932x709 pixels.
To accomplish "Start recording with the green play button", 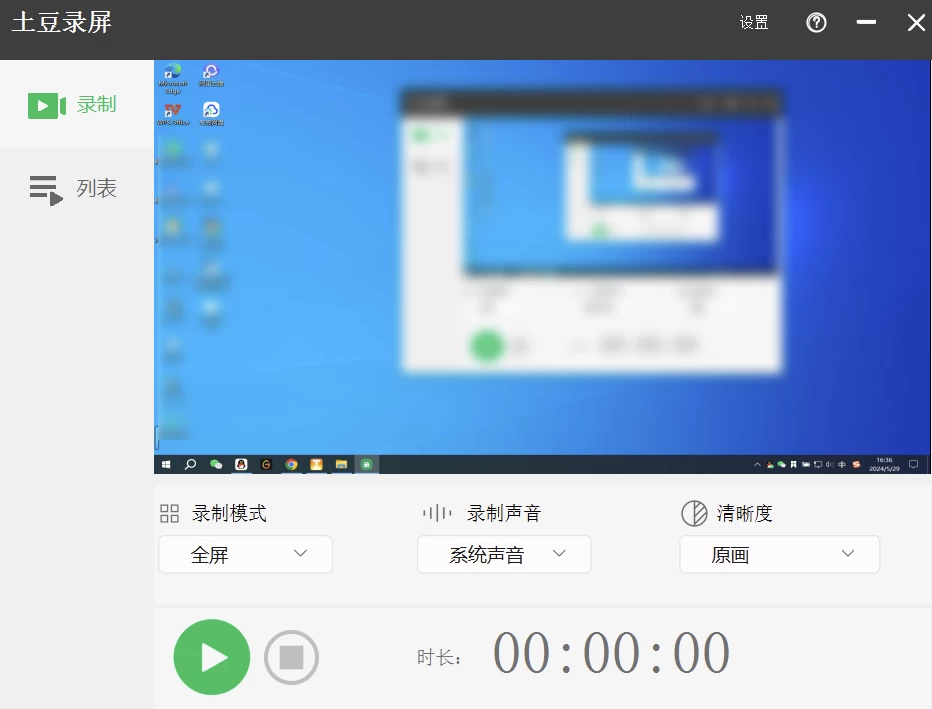I will pos(211,657).
